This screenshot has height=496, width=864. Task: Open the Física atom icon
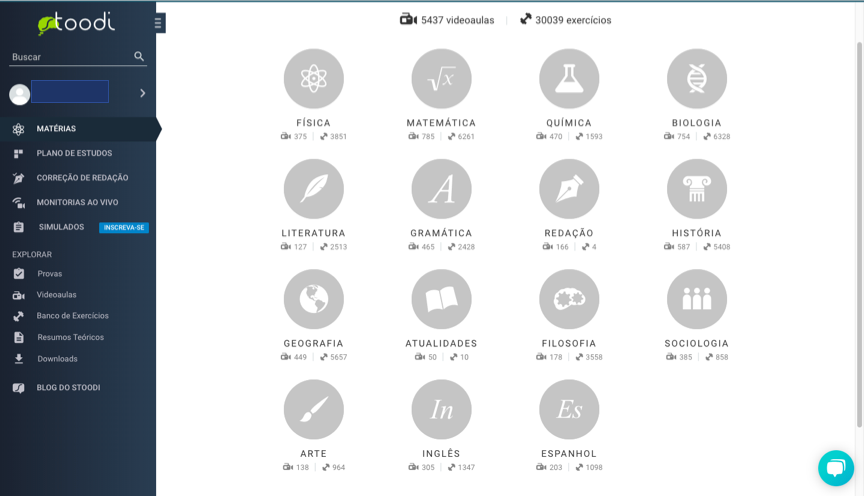tap(313, 79)
